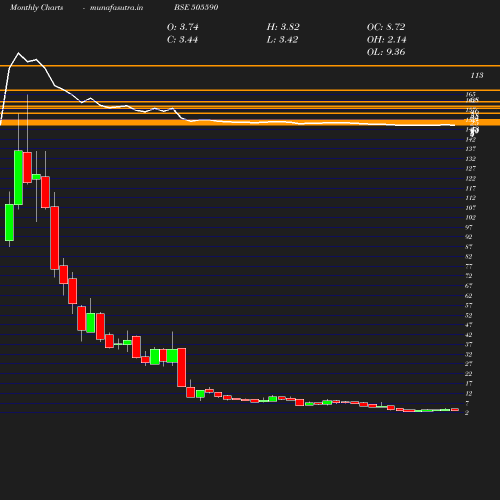This screenshot has height=500, width=500.
Task: Click the 'OL: 9.36' reading
Action: 386,52
